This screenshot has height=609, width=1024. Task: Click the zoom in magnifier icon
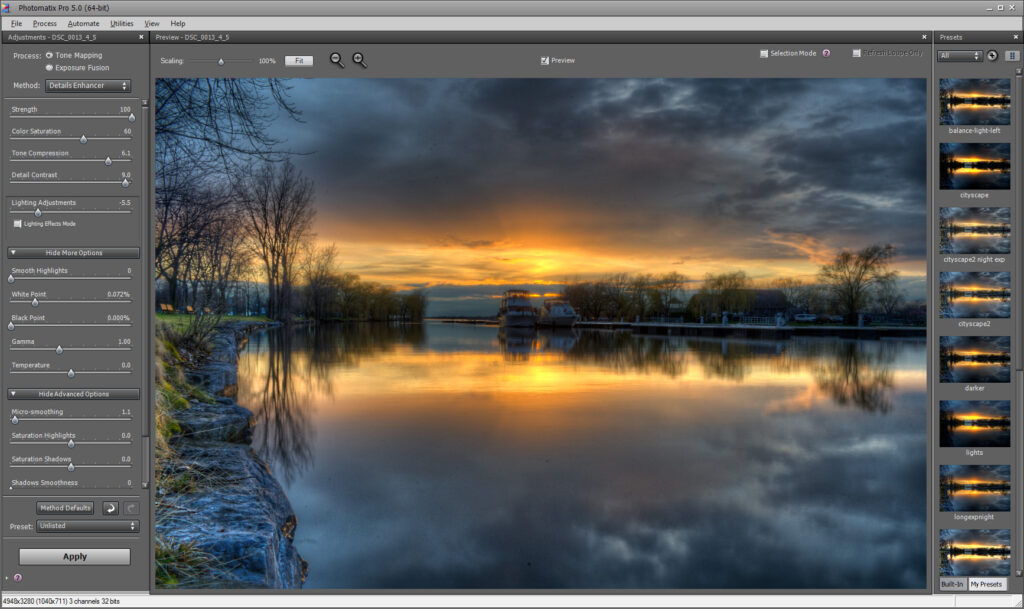359,60
